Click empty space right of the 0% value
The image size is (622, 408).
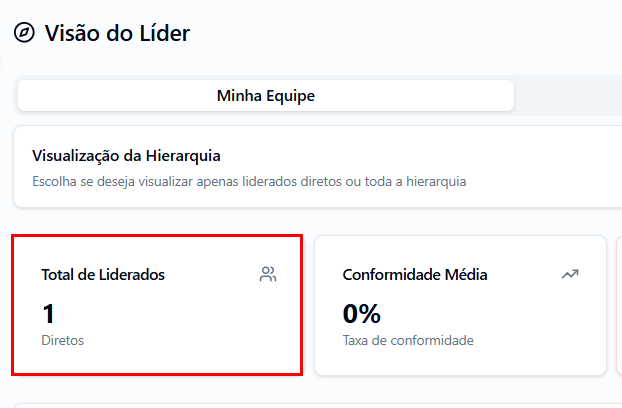tap(480, 314)
